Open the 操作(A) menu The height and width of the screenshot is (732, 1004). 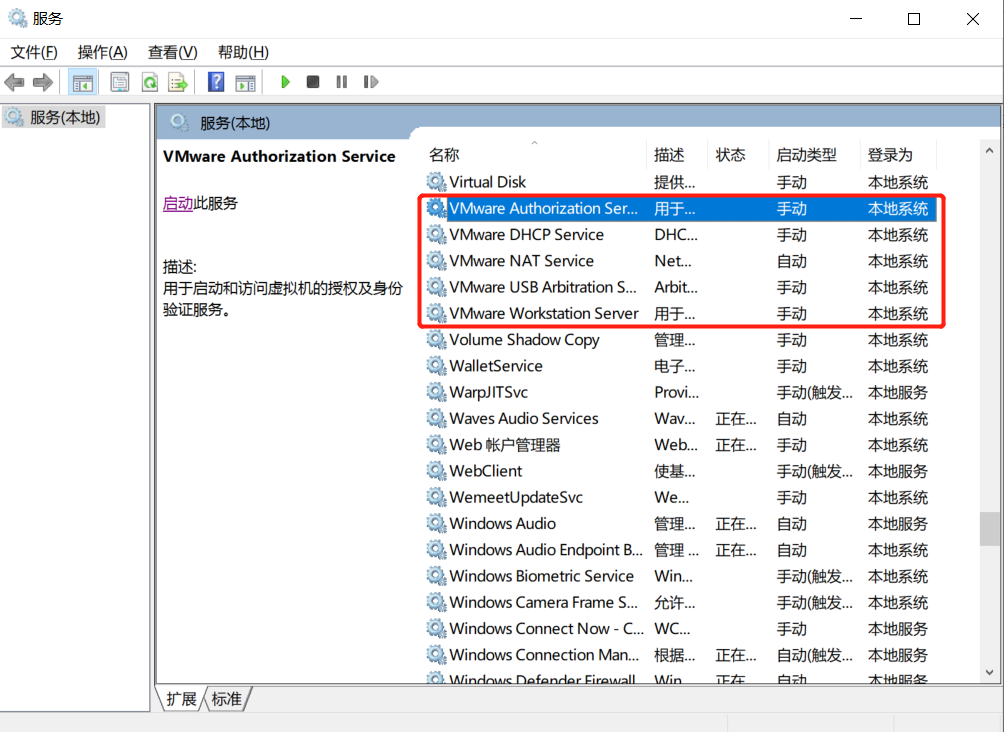[101, 52]
